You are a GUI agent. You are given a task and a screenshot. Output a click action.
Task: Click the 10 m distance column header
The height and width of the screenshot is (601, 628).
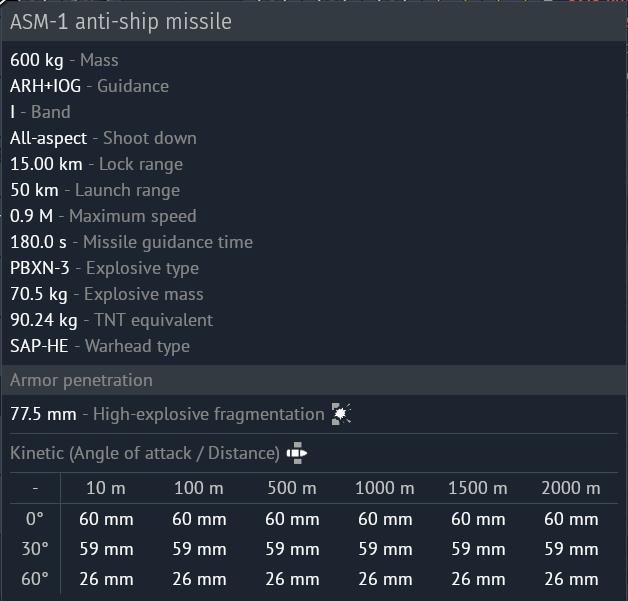106,488
